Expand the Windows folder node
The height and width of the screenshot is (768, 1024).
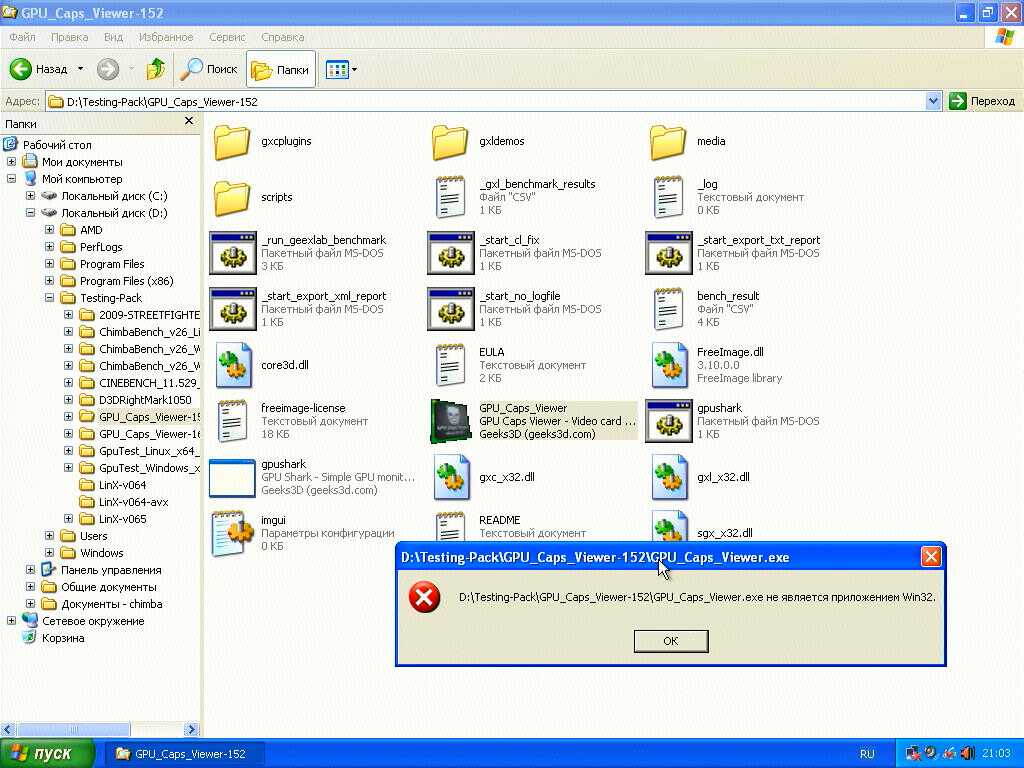tap(49, 552)
